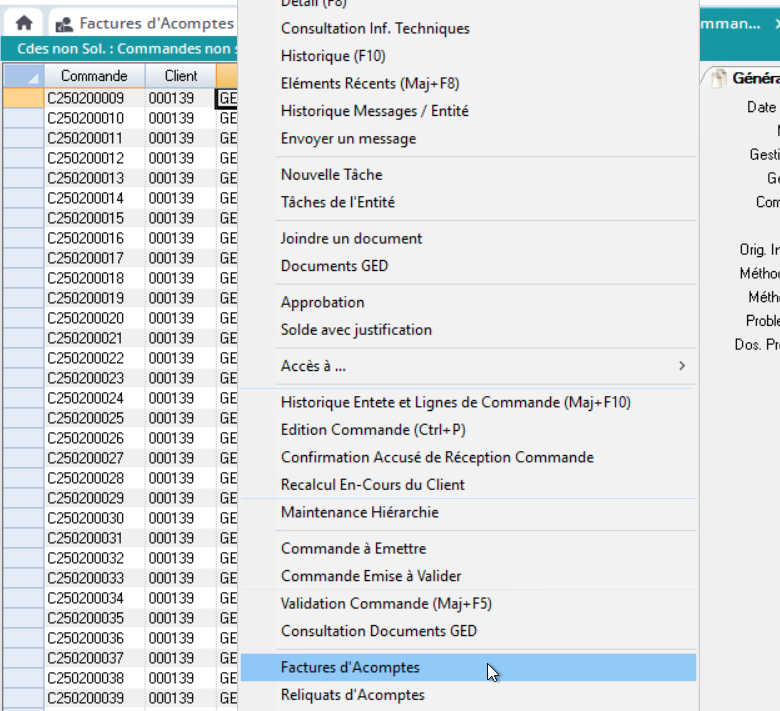Screen dimensions: 780x711
Task: Open Historique (F10) from the menu
Action: tap(332, 56)
